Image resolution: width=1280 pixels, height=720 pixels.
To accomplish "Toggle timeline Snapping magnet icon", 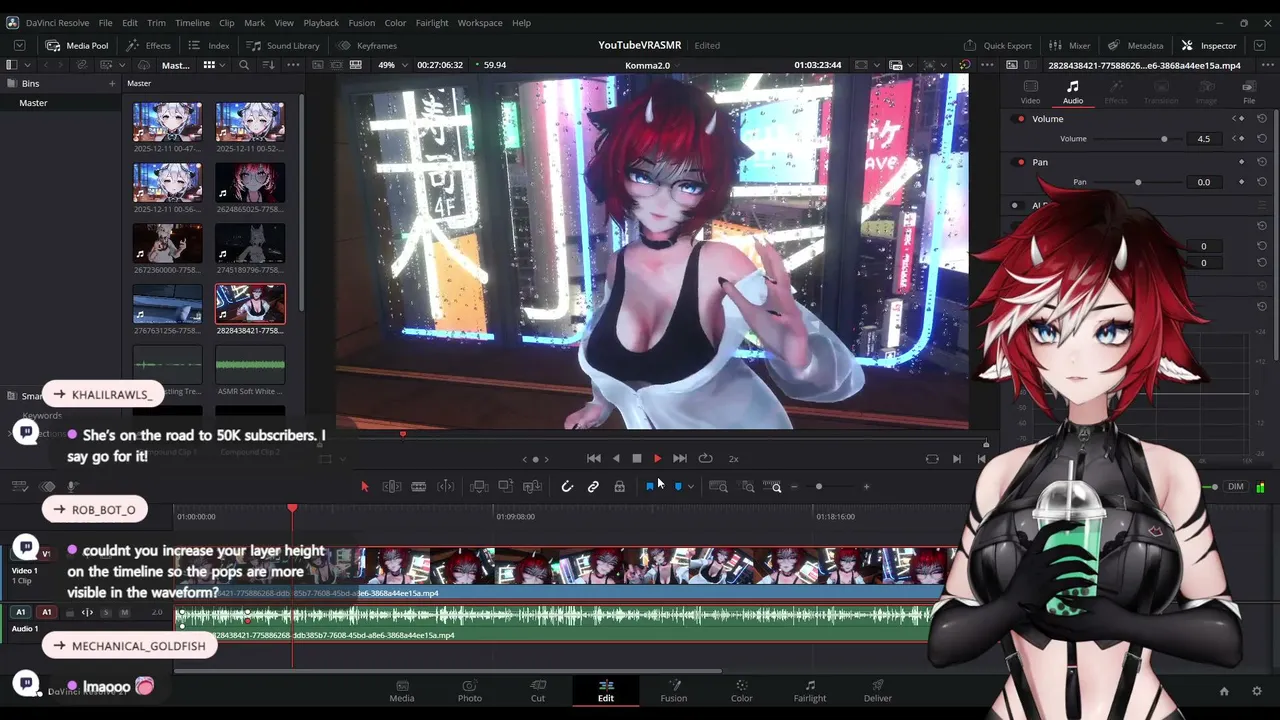I will pyautogui.click(x=567, y=487).
